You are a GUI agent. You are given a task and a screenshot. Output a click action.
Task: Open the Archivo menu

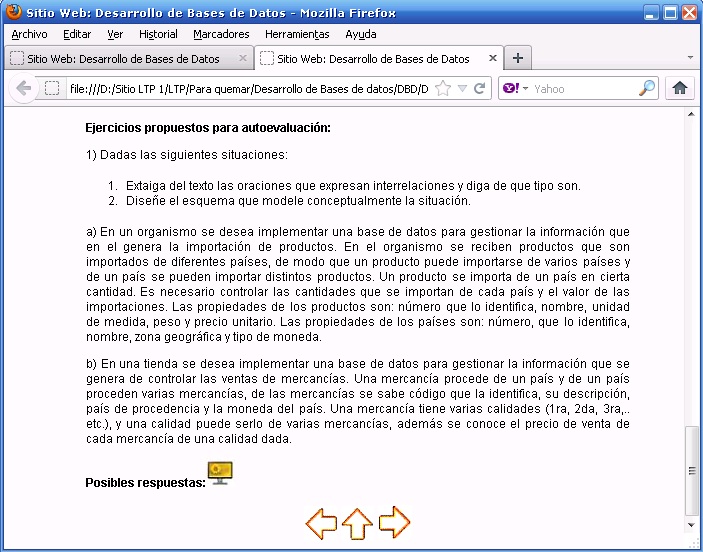[29, 34]
